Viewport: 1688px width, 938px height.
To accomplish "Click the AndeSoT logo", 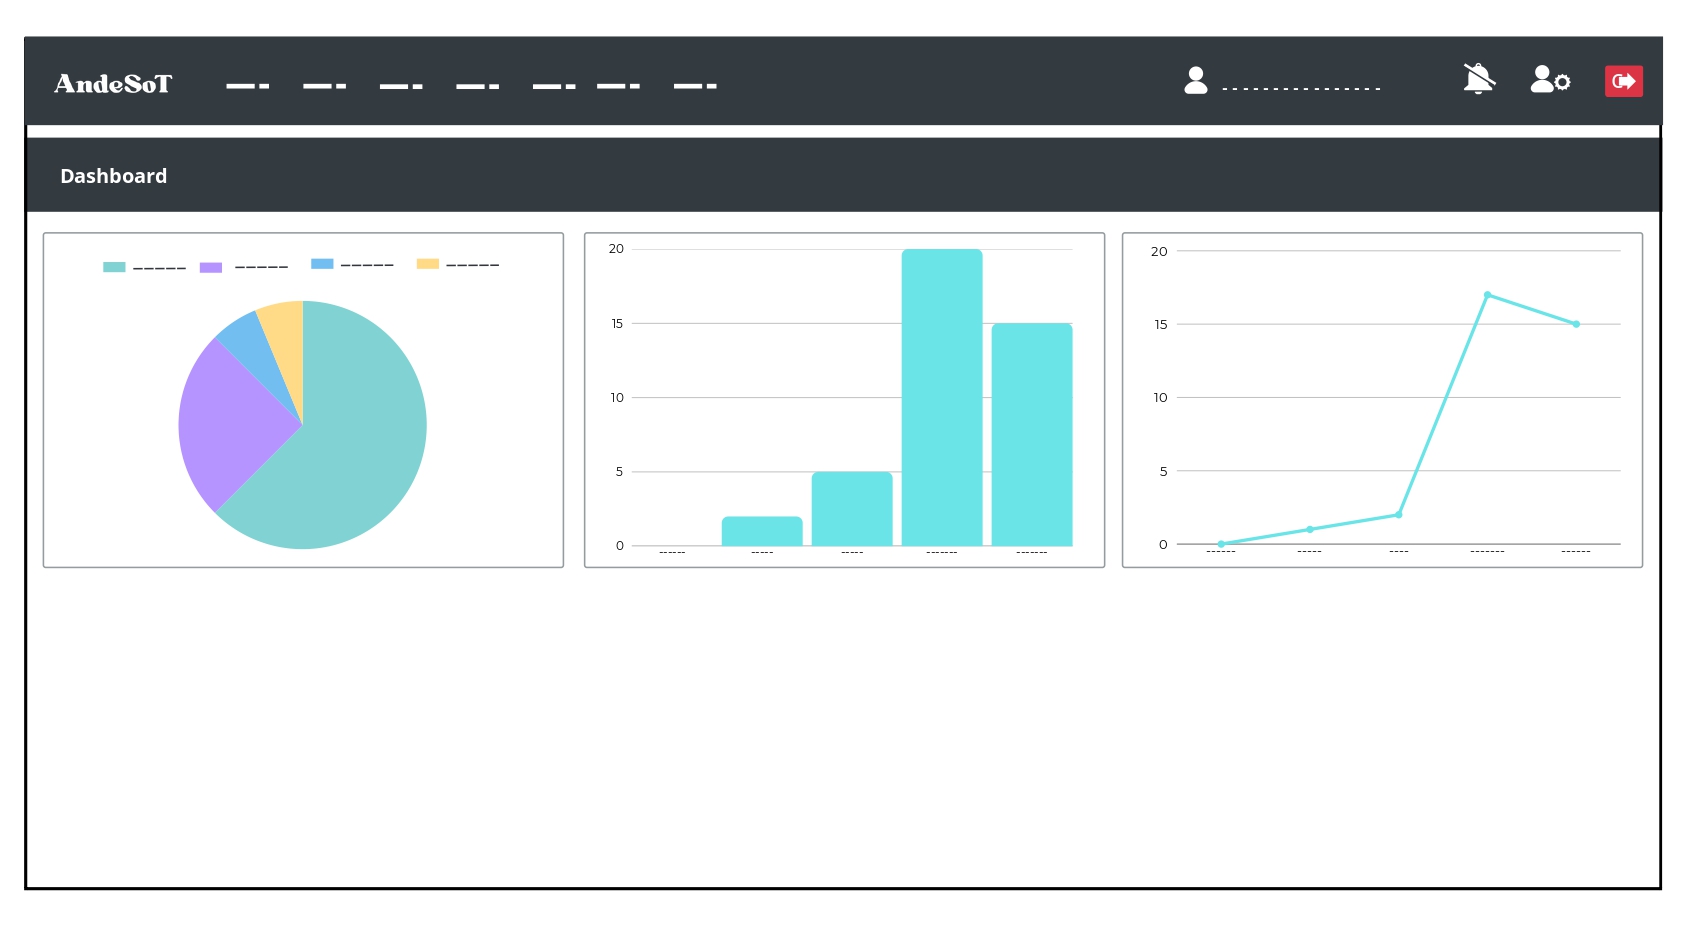I will pos(113,84).
